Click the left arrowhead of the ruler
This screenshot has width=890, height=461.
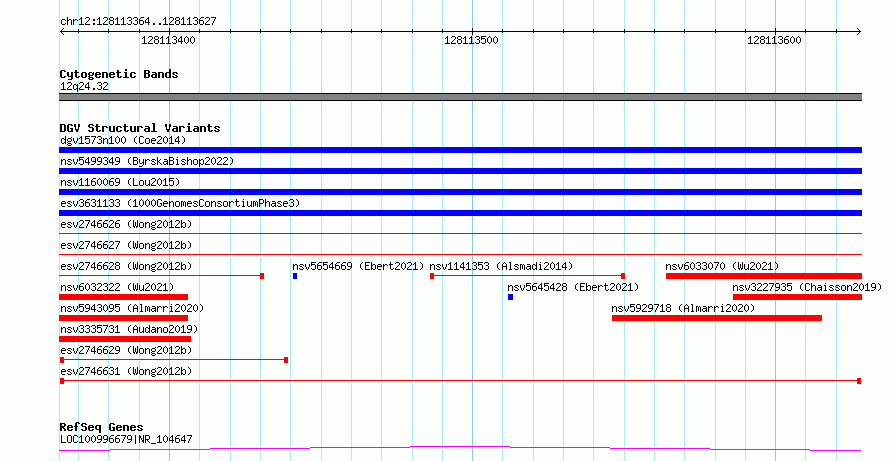tap(62, 32)
